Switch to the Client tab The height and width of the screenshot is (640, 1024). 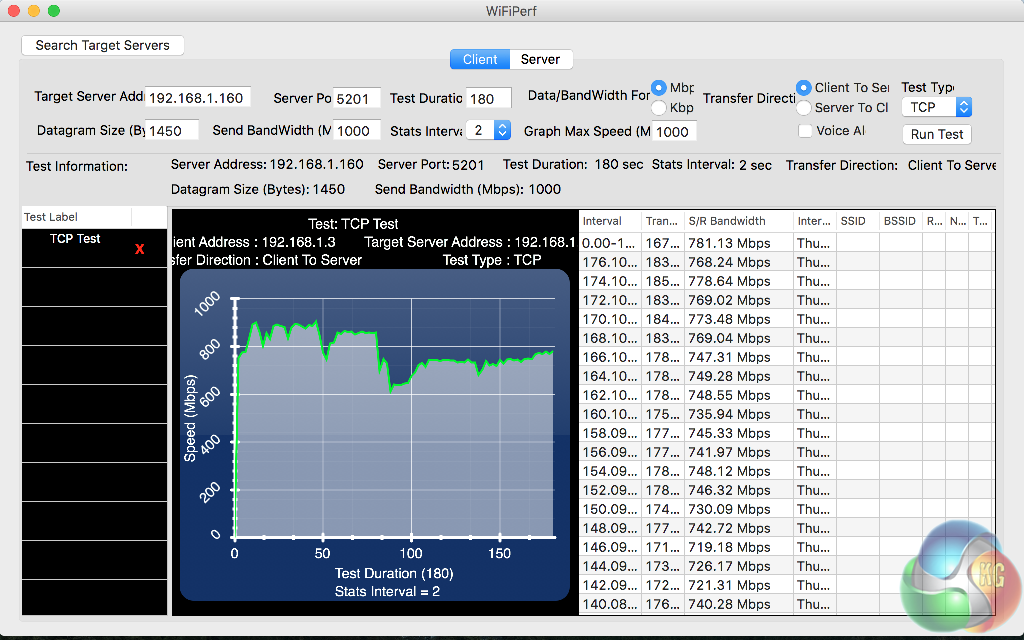[480, 59]
